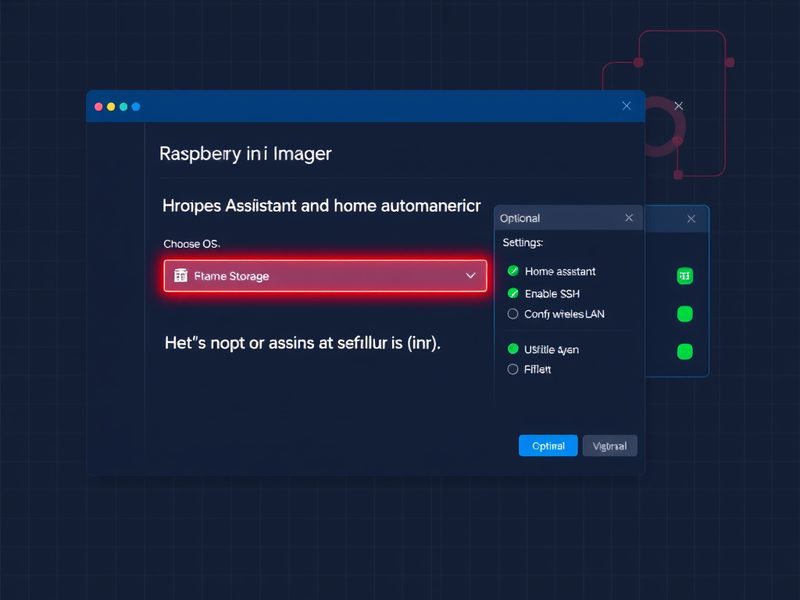
Task: Click the Optional panel title
Action: click(520, 218)
